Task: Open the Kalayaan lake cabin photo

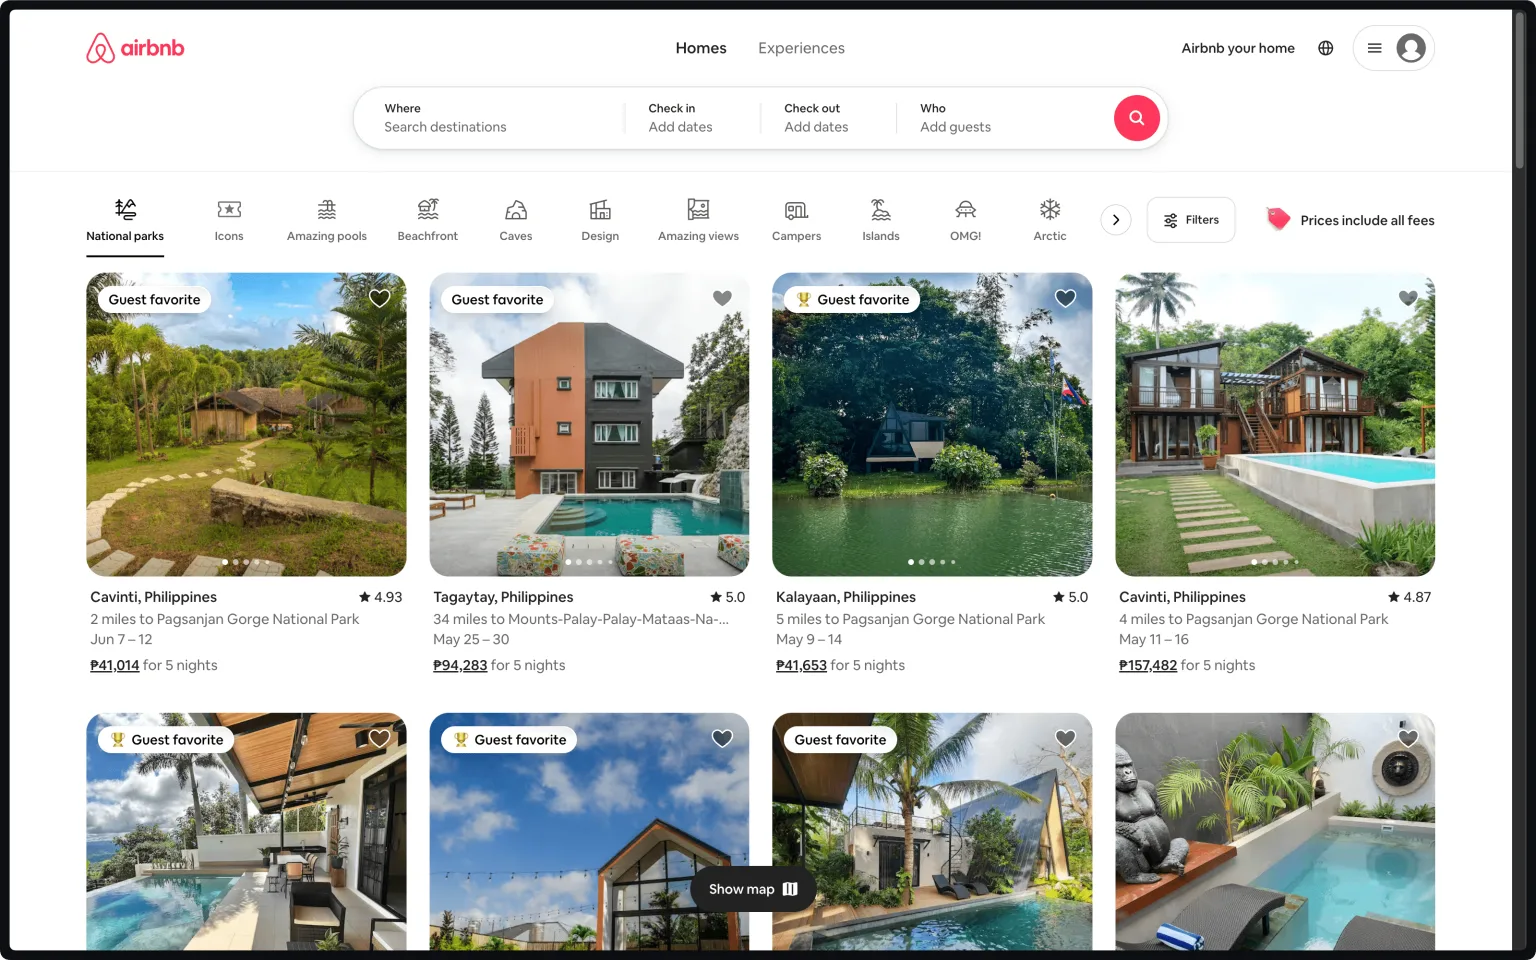Action: (932, 425)
